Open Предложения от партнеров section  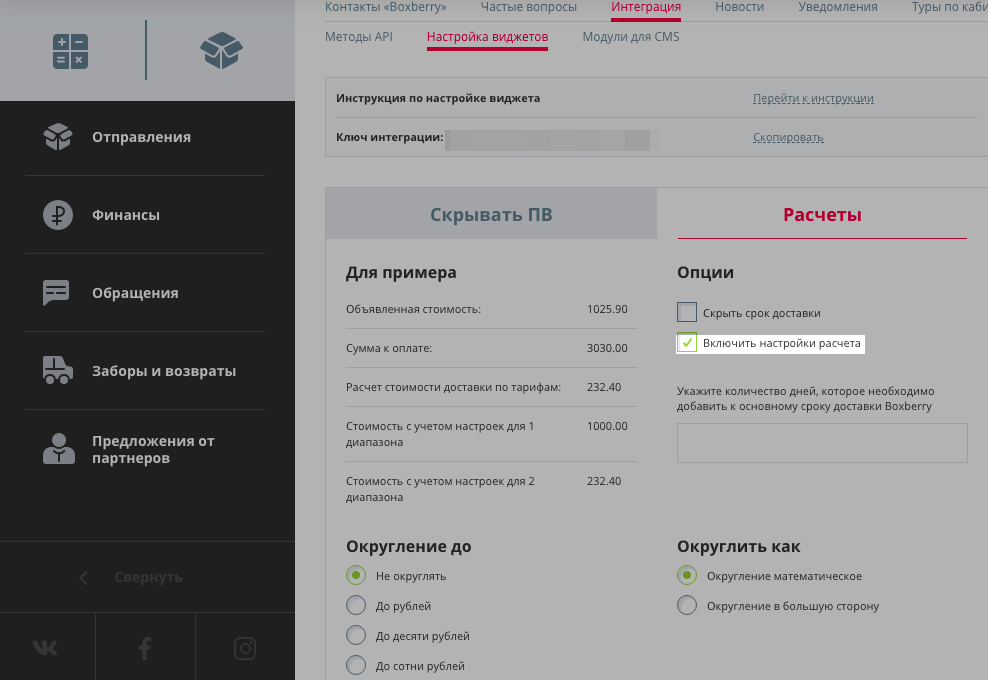[153, 449]
